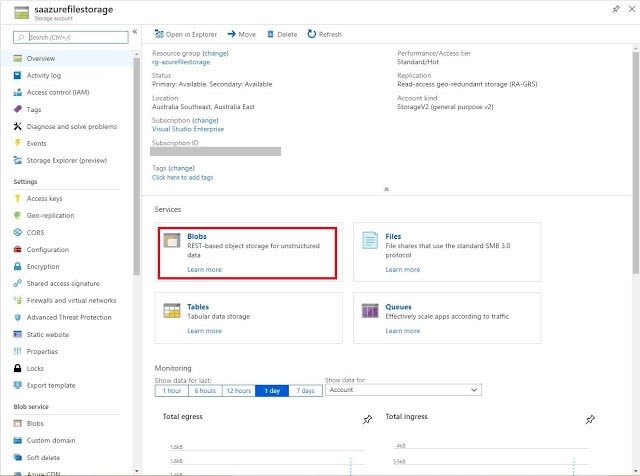Click the Encryption lock icon
640x476 pixels.
17,266
